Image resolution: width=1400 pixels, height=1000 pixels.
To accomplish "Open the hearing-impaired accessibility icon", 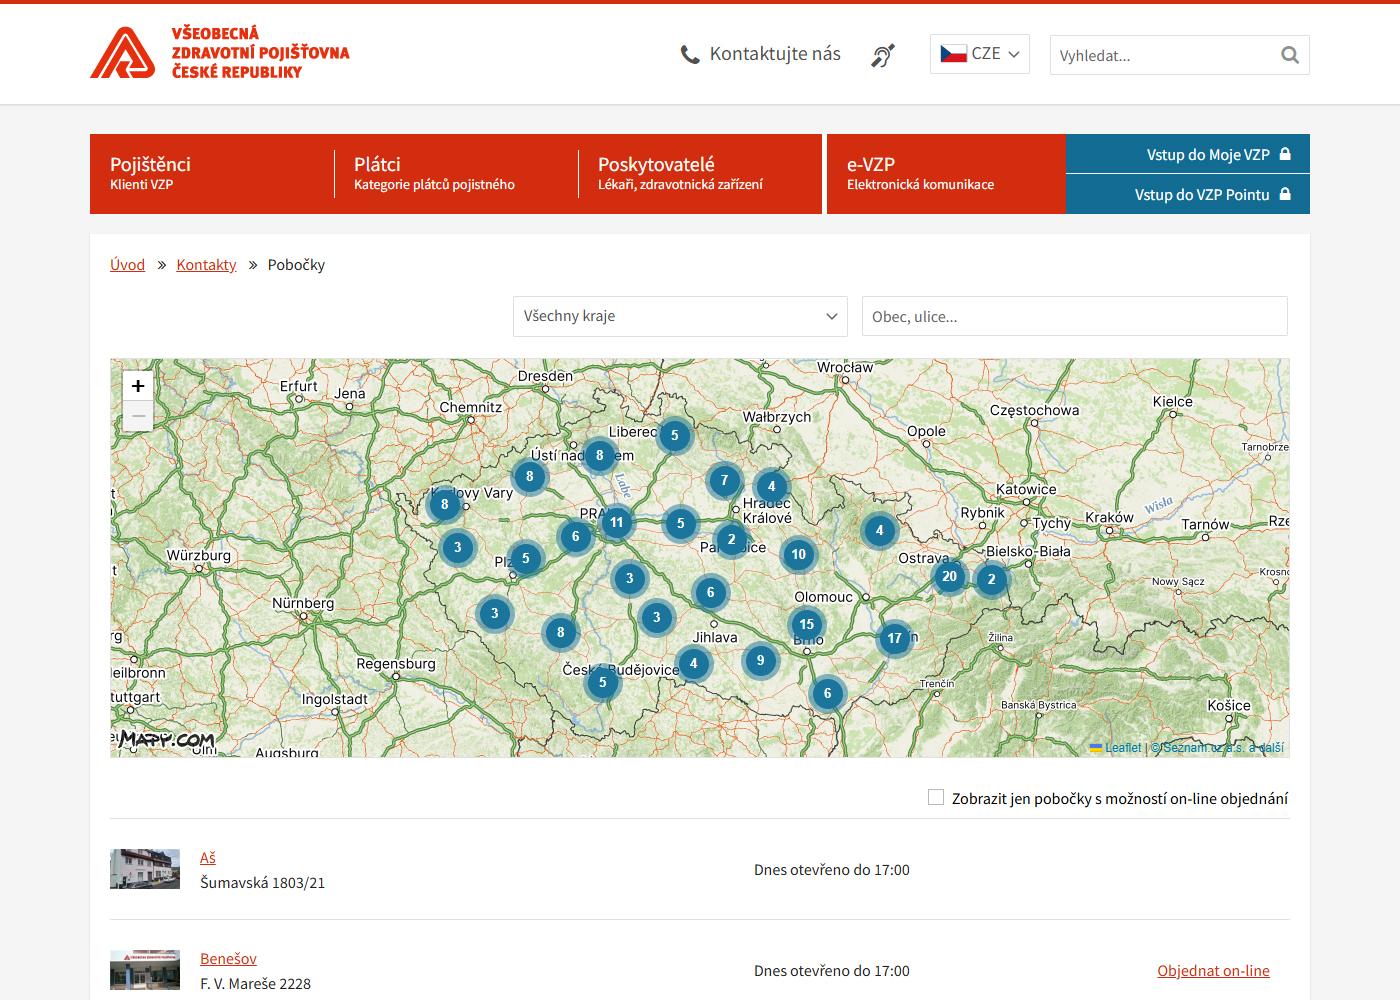I will [x=883, y=55].
